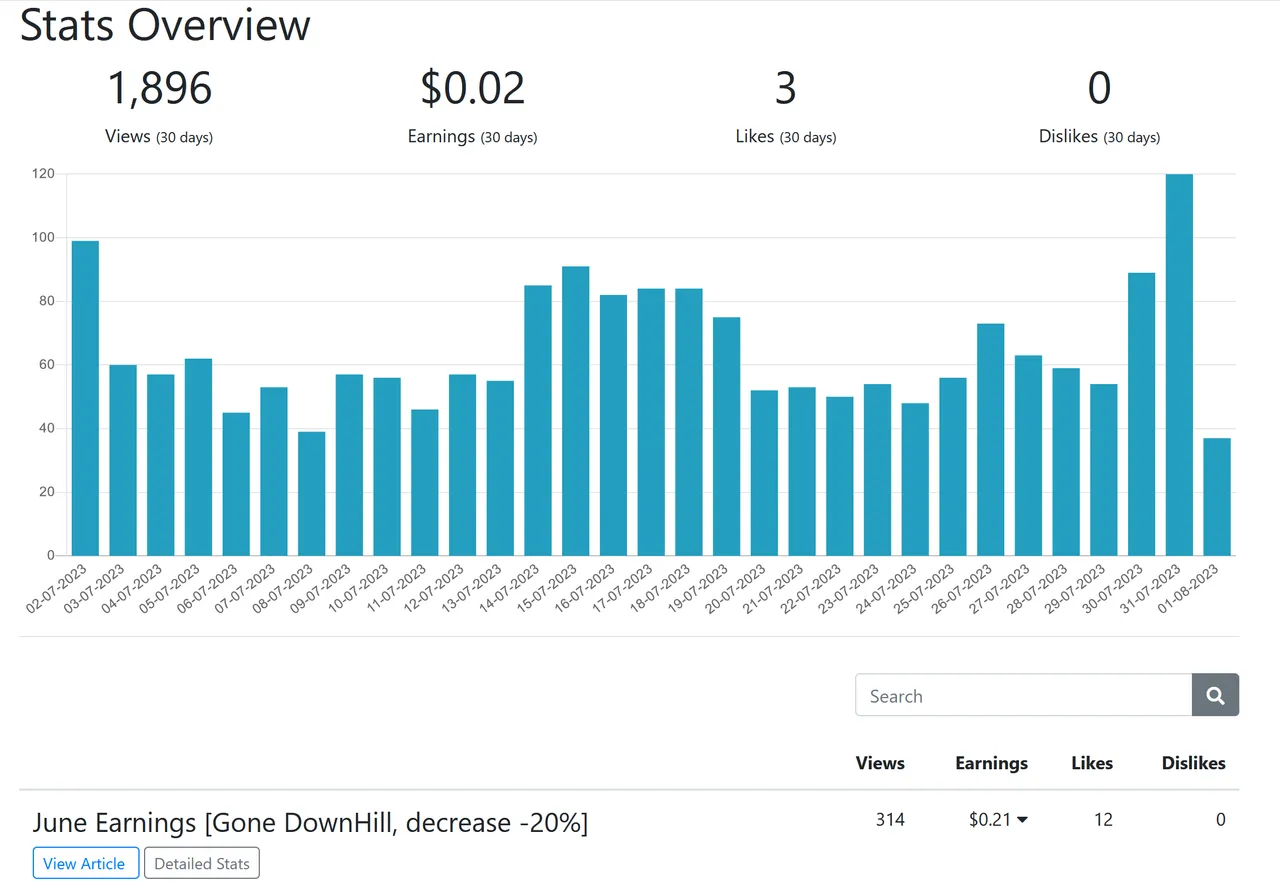Click the $0.02 Earnings total

pos(472,89)
